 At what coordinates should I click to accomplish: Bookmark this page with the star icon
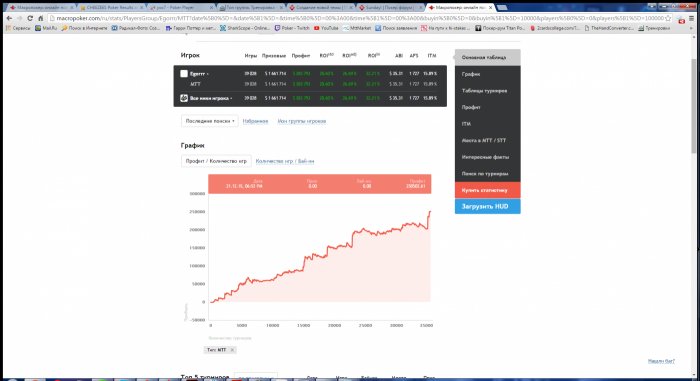click(668, 18)
